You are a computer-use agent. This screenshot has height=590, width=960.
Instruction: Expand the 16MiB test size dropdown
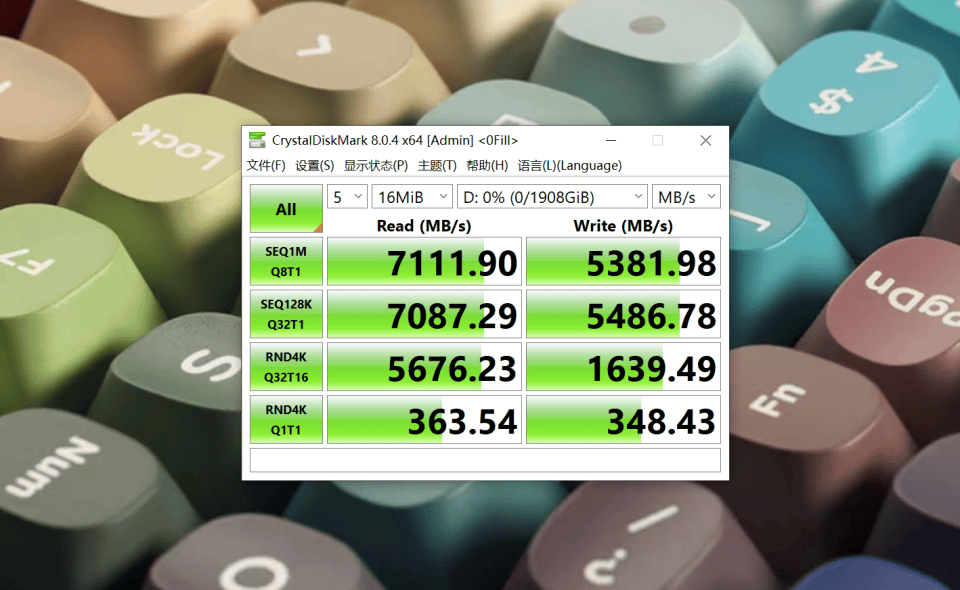click(x=412, y=197)
